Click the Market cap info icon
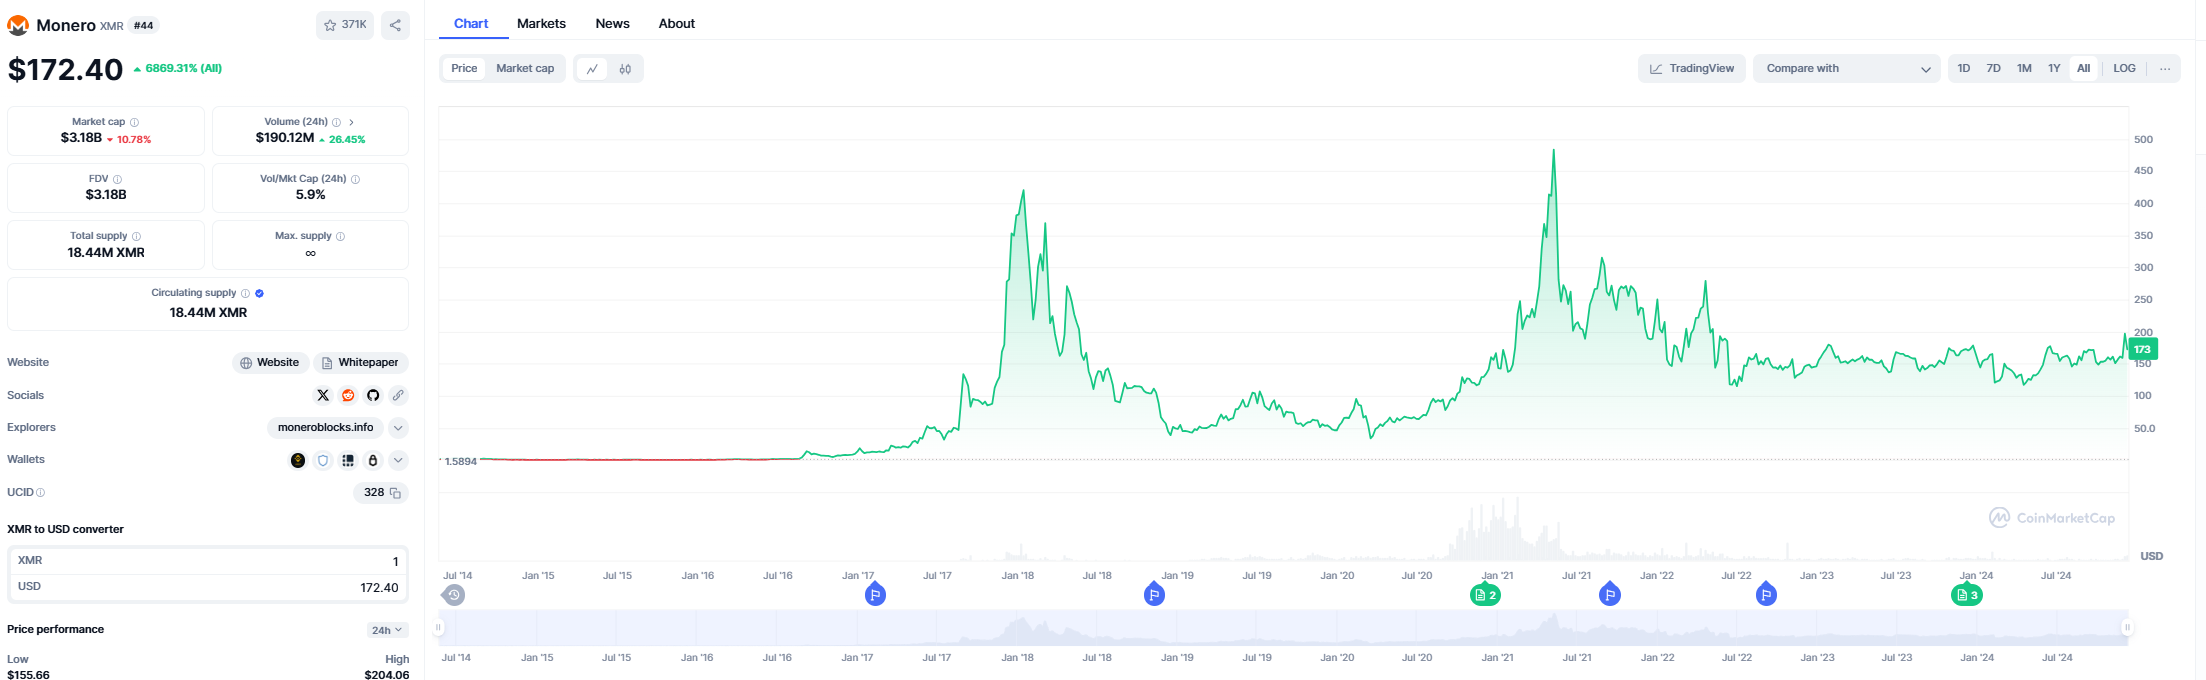The width and height of the screenshot is (2206, 680). (135, 122)
